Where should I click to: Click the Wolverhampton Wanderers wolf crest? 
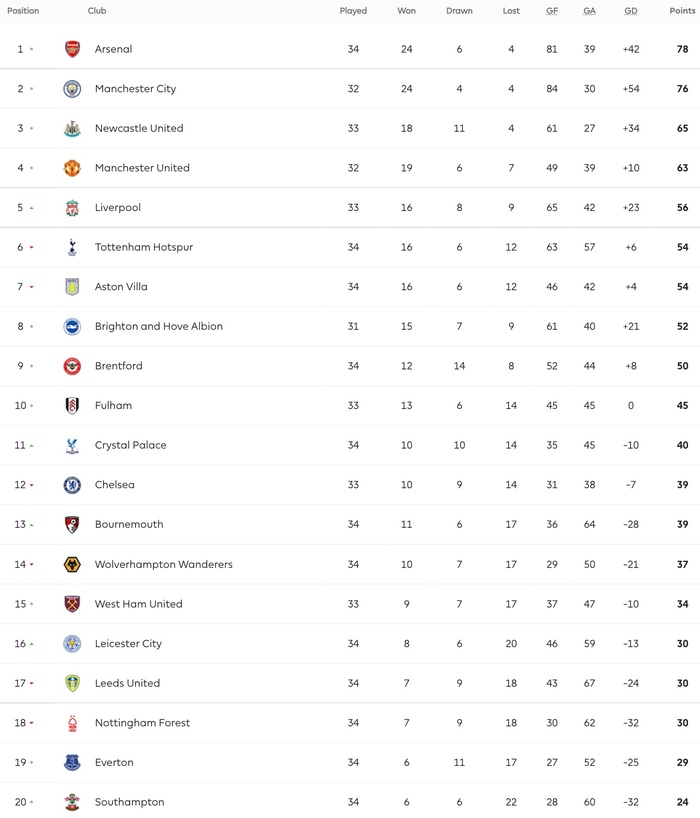(72, 564)
